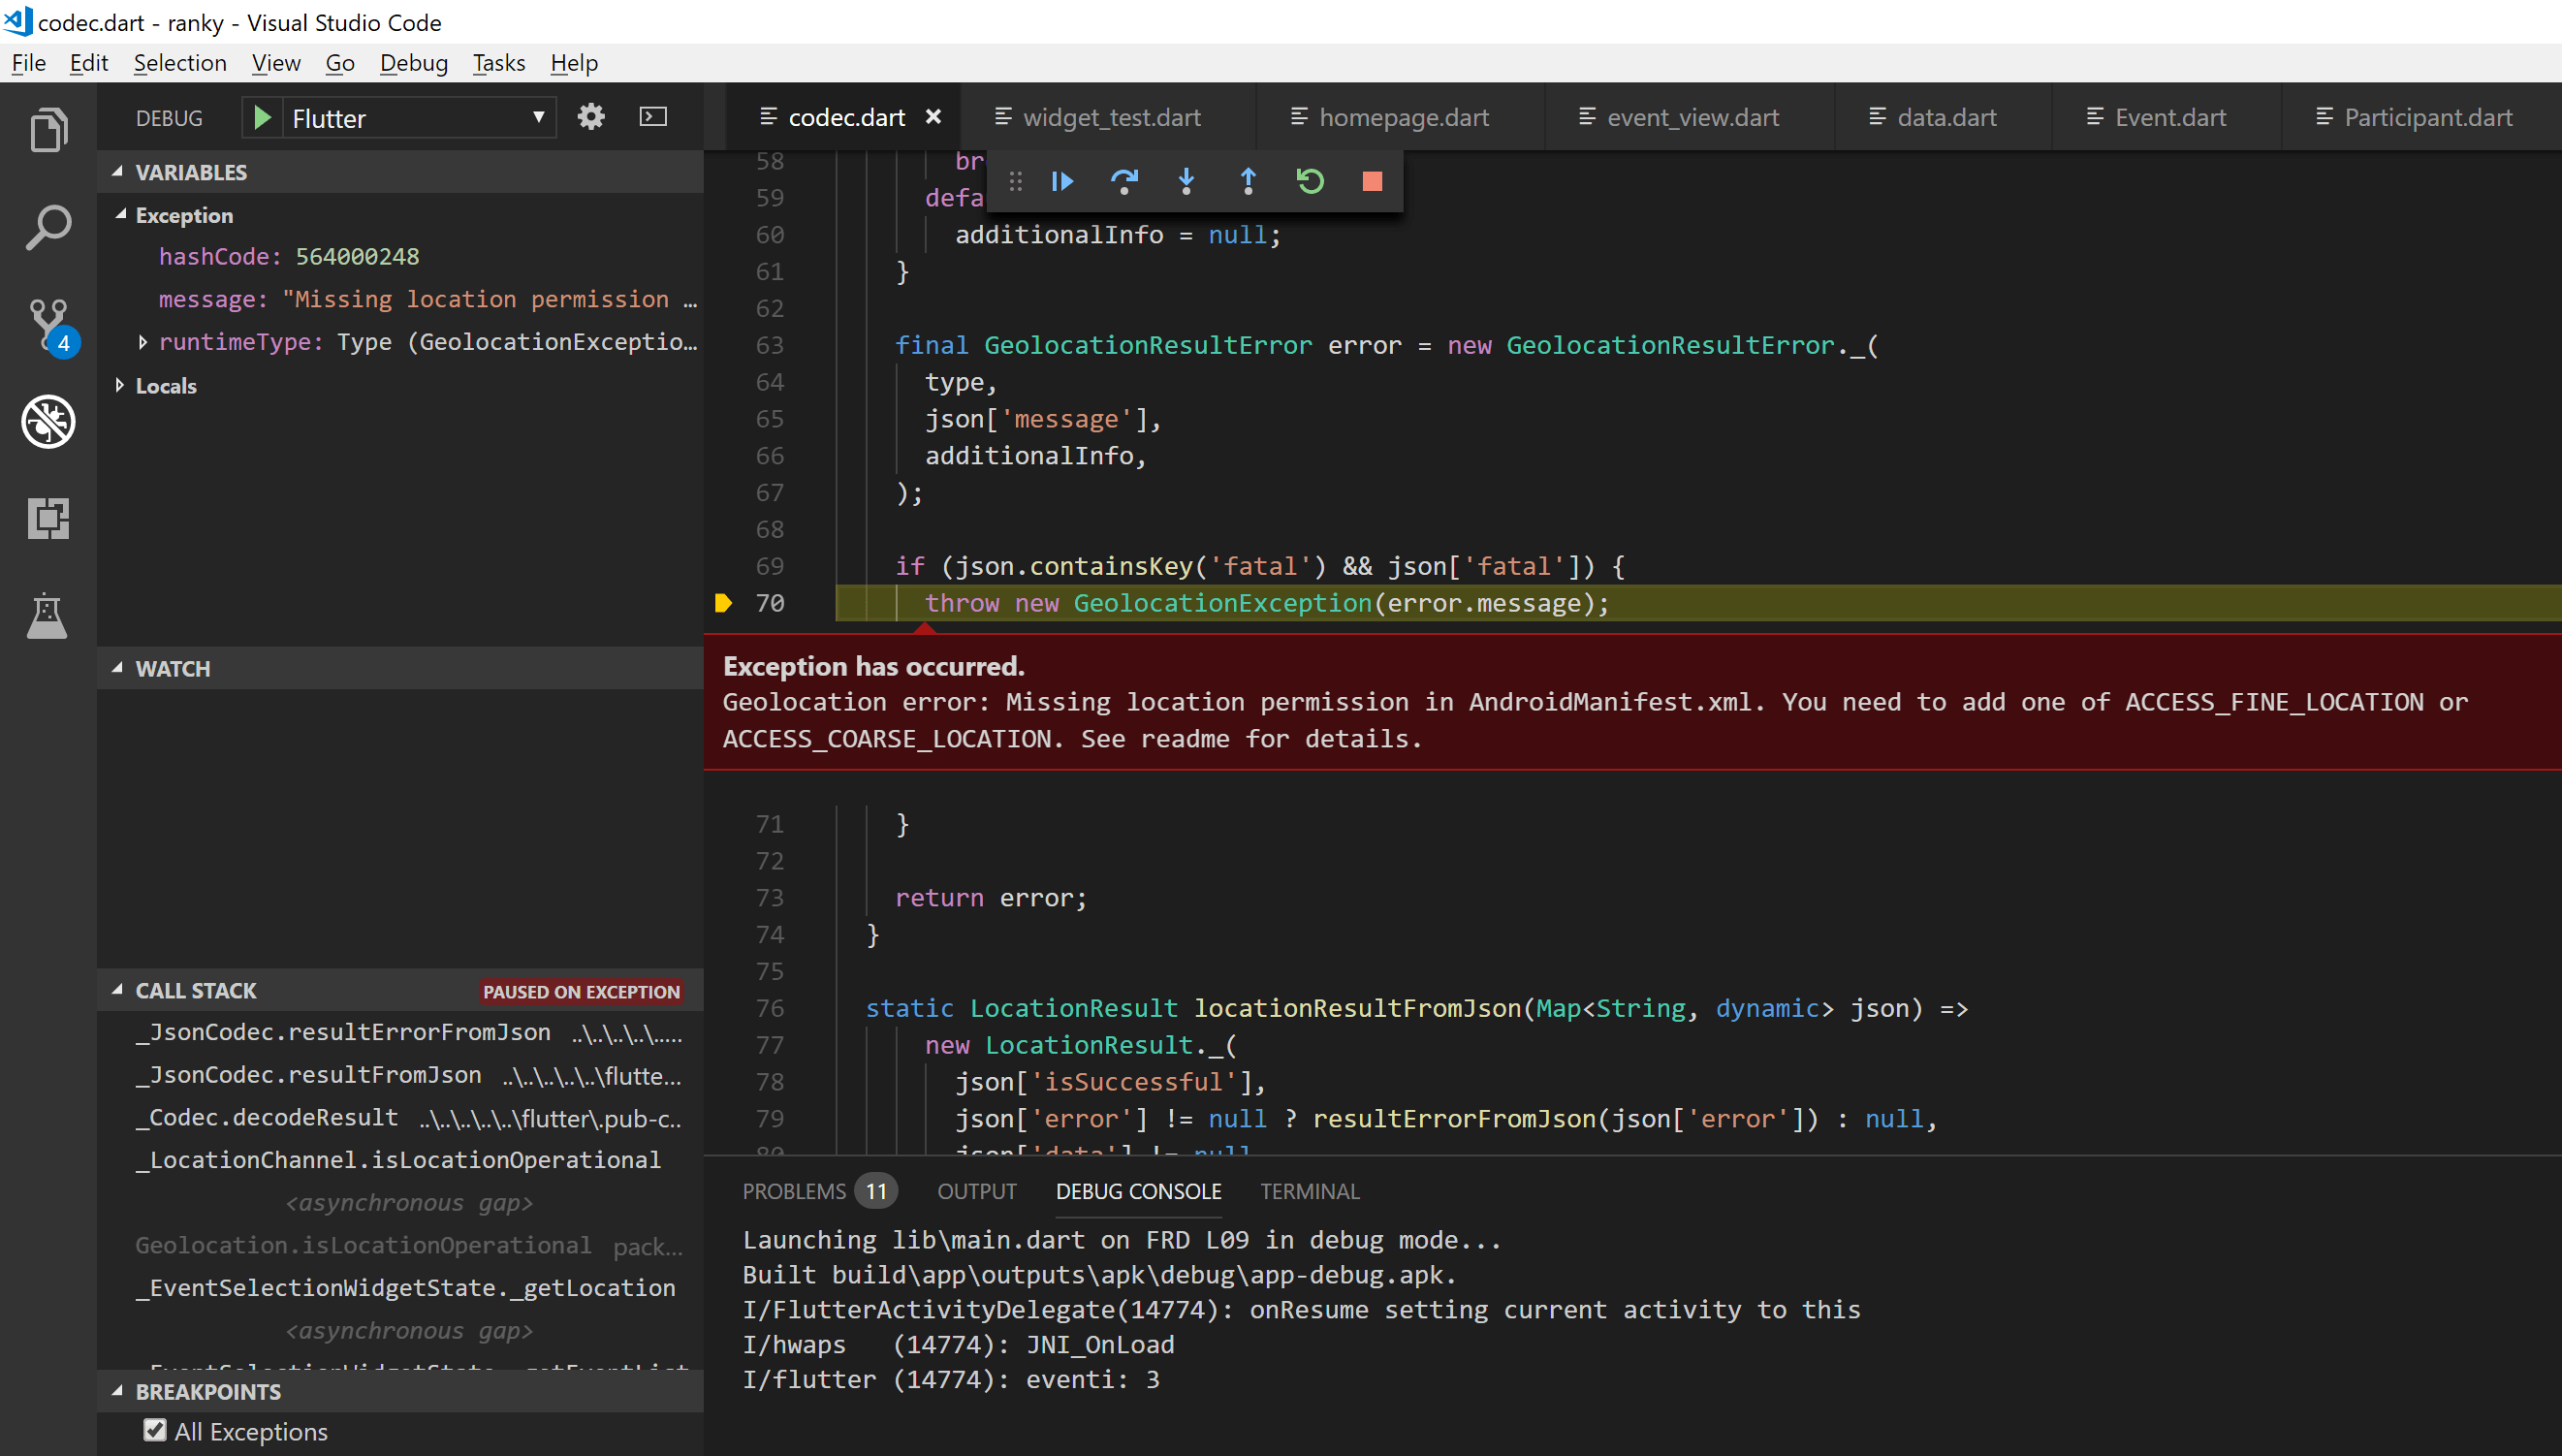The height and width of the screenshot is (1456, 2562).
Task: Uncheck the All Exceptions breakpoint
Action: coord(154,1430)
